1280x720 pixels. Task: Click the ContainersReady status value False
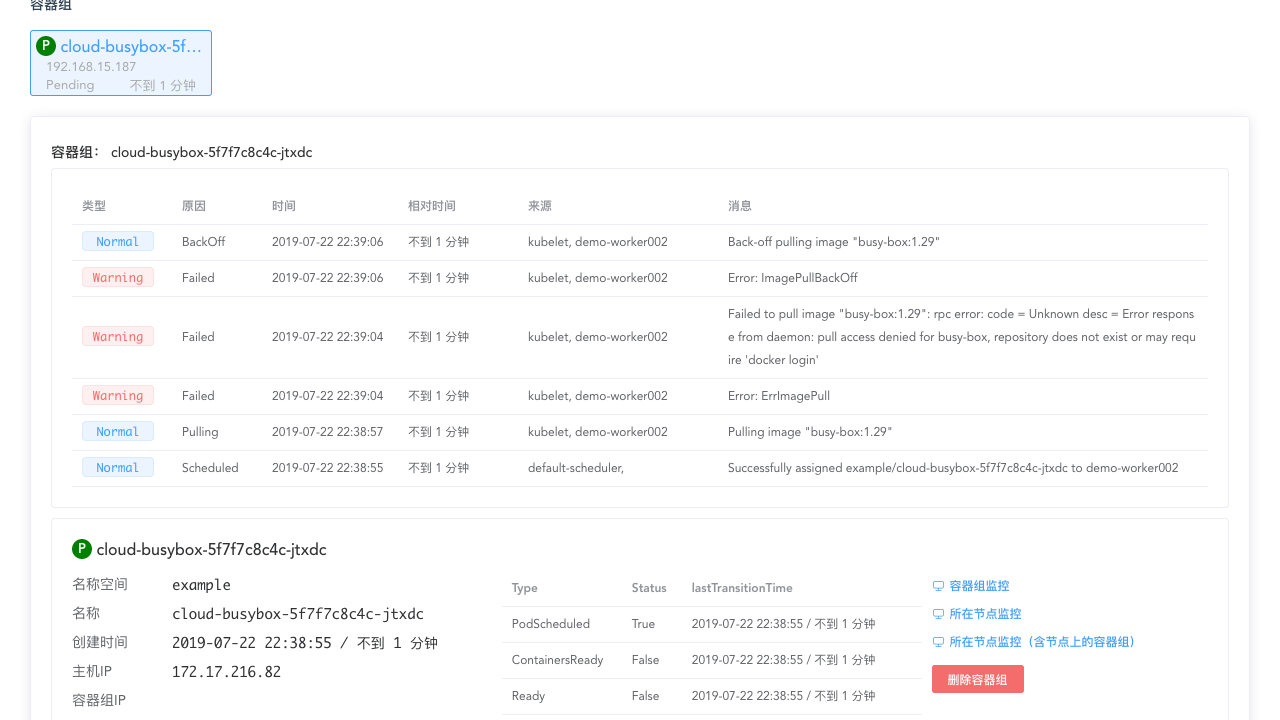coord(645,659)
